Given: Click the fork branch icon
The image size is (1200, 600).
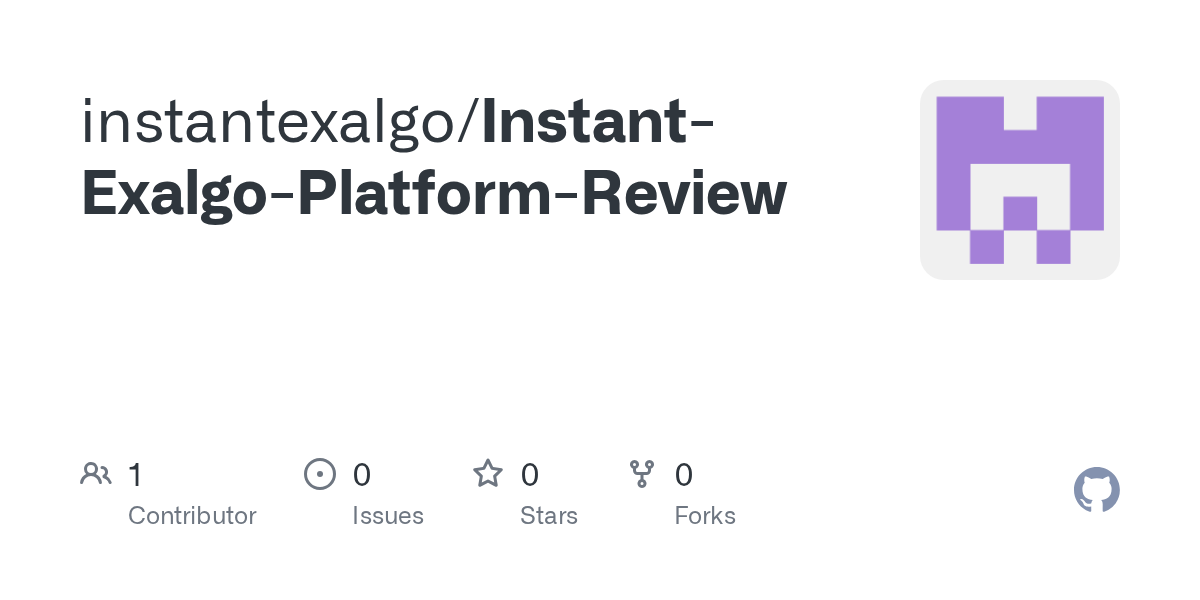Looking at the screenshot, I should pos(641,474).
